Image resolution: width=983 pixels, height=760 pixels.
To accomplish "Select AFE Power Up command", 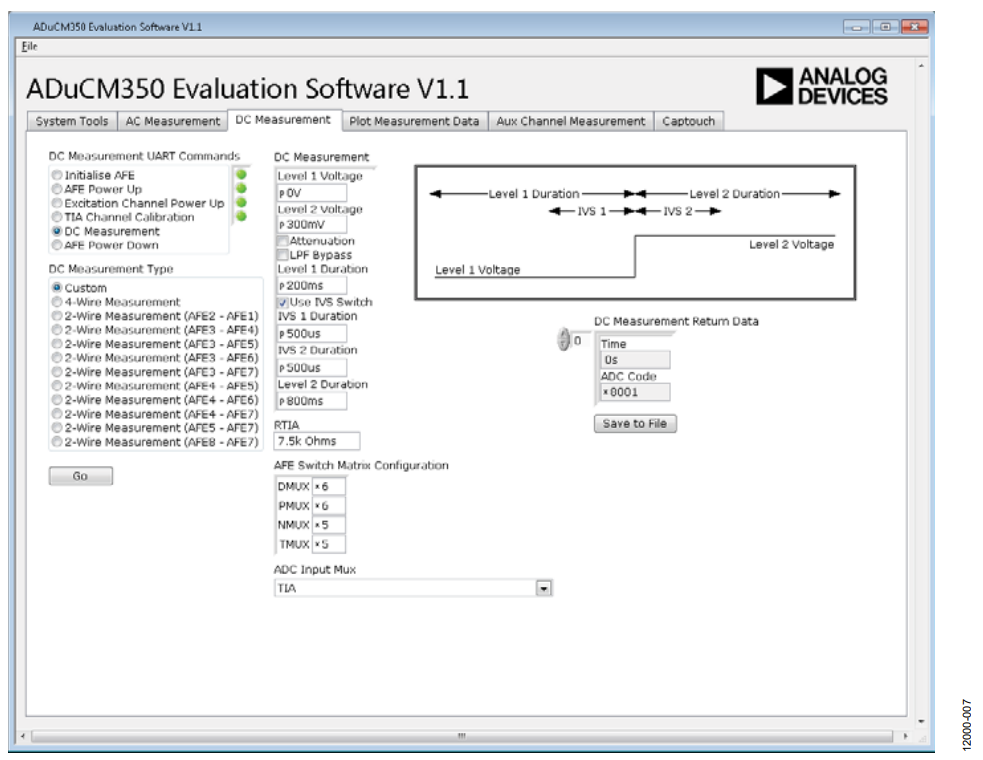I will pos(57,189).
